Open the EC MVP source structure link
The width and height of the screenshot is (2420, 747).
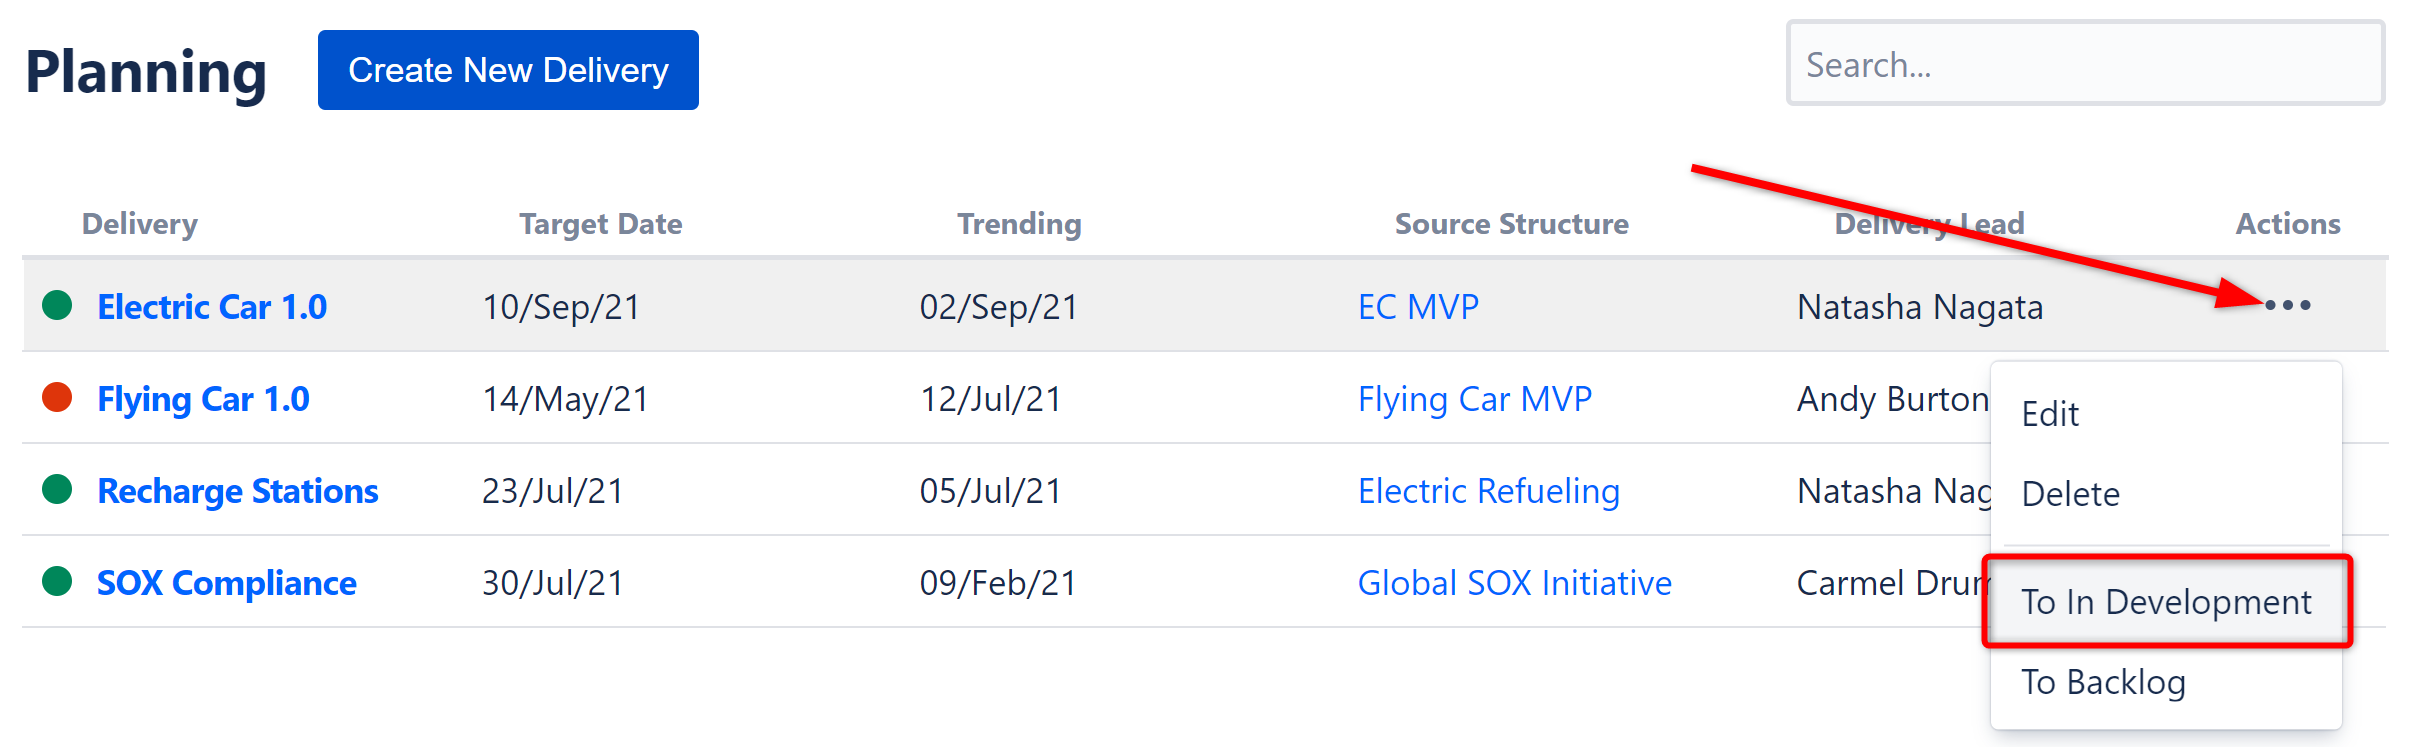coord(1417,306)
